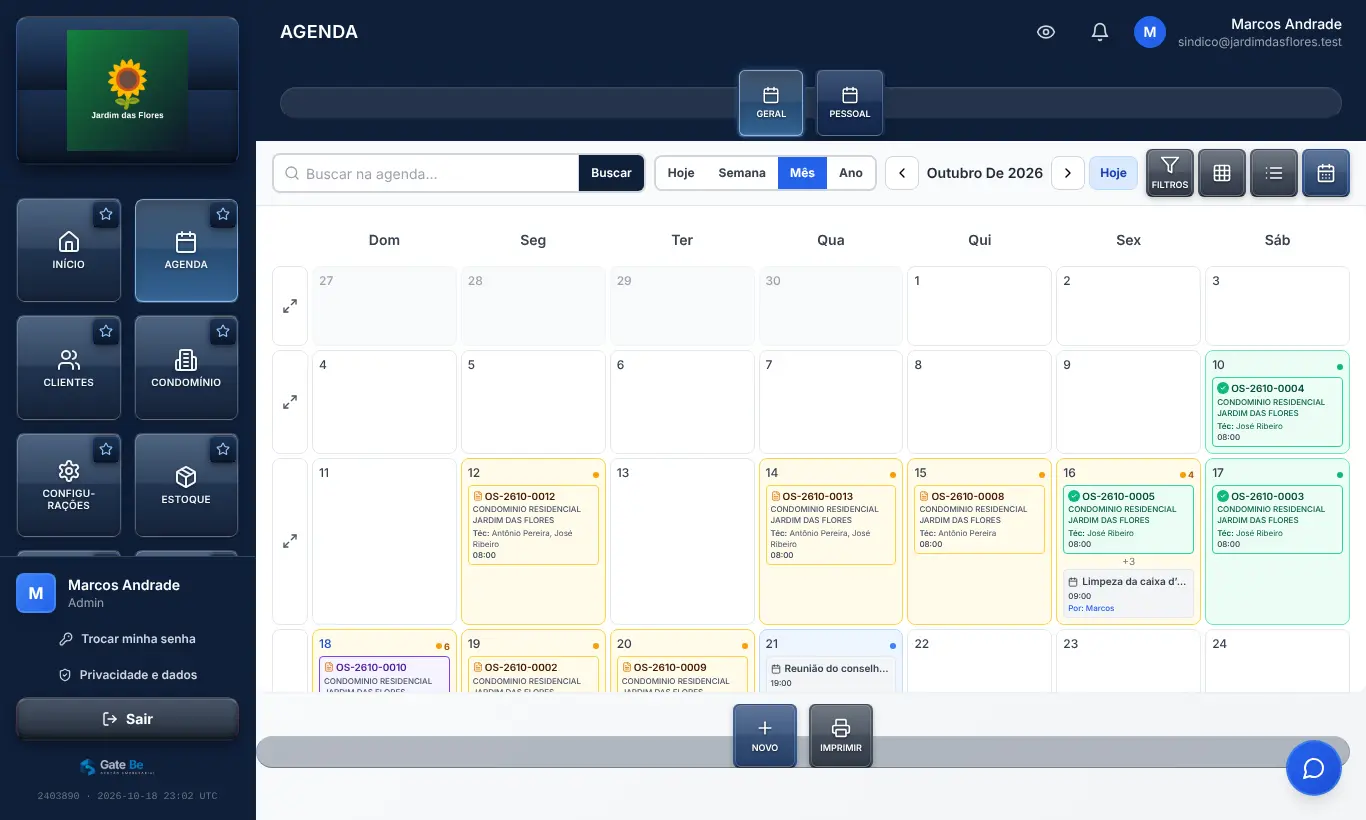Select the Hoje view option
This screenshot has height=820, width=1366.
pyautogui.click(x=681, y=173)
